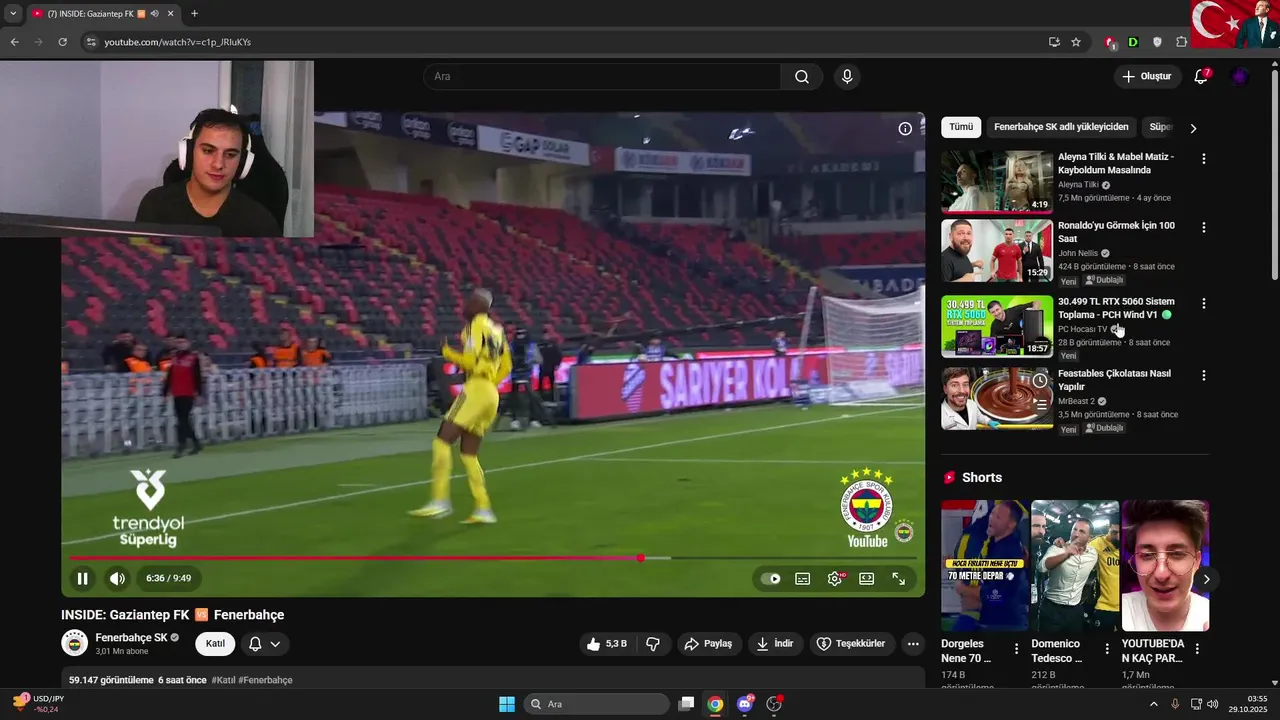Open more actions menu below video
1280x720 pixels.
point(913,644)
